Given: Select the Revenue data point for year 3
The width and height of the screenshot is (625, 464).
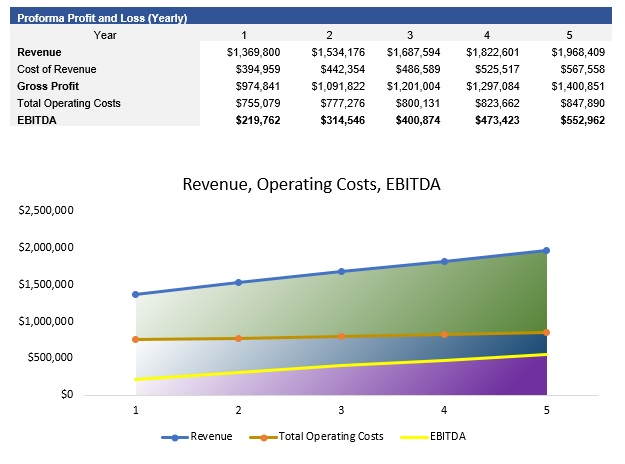Looking at the screenshot, I should 341,271.
